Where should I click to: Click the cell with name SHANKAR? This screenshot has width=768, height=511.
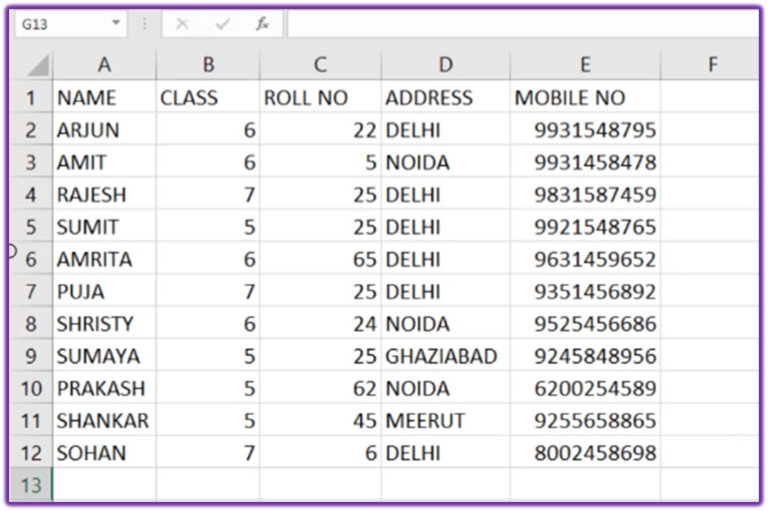click(x=104, y=421)
